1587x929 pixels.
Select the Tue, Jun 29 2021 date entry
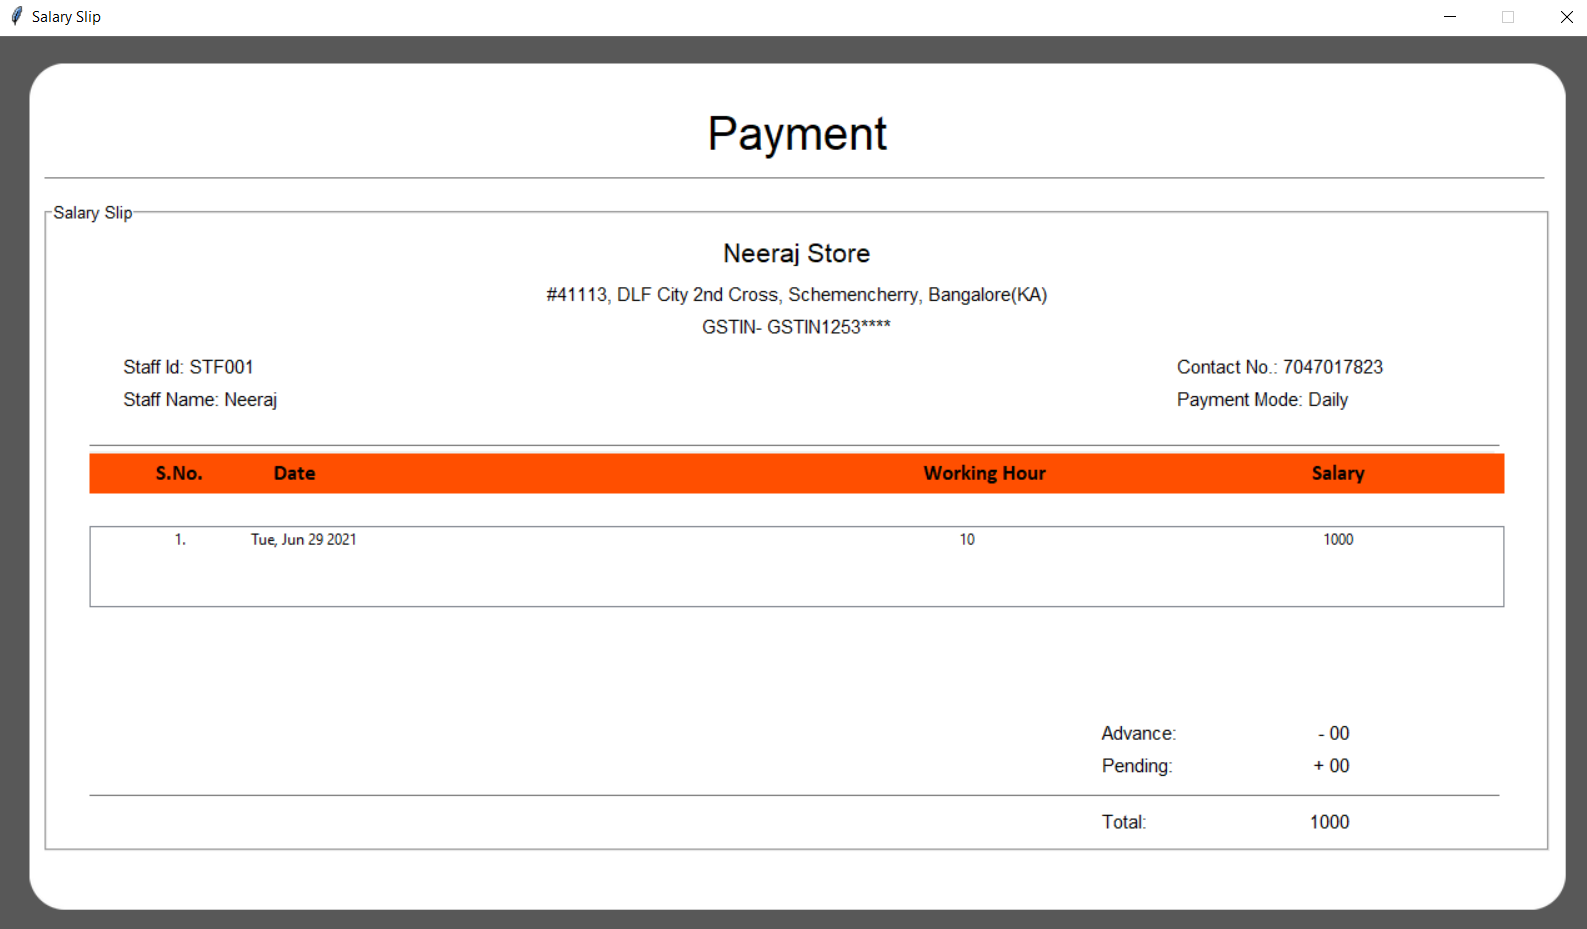coord(303,540)
